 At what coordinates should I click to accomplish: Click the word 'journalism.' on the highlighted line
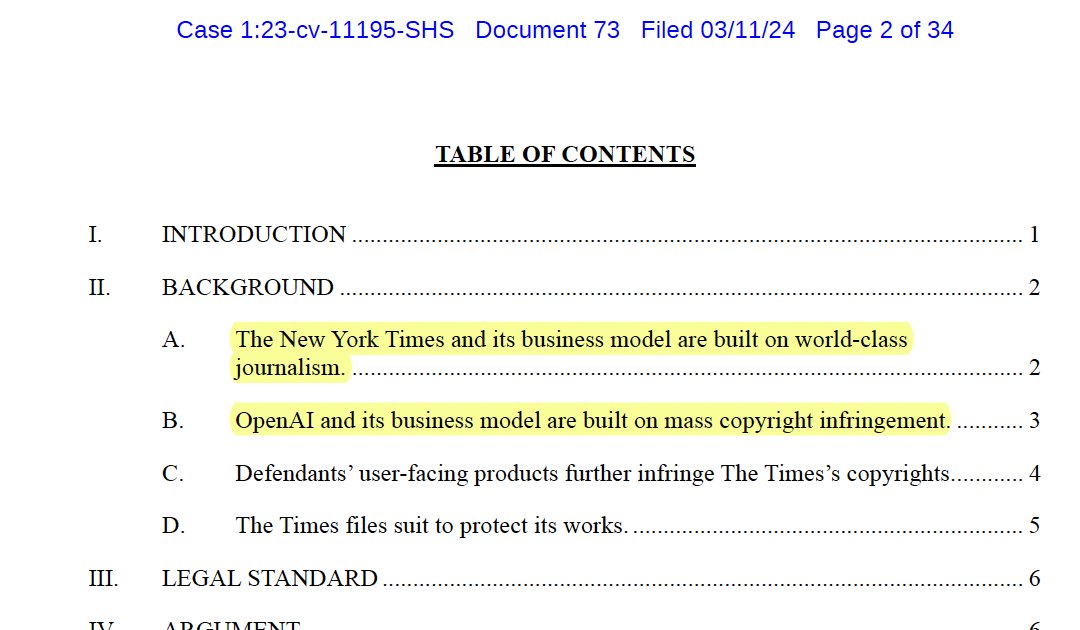click(x=289, y=368)
